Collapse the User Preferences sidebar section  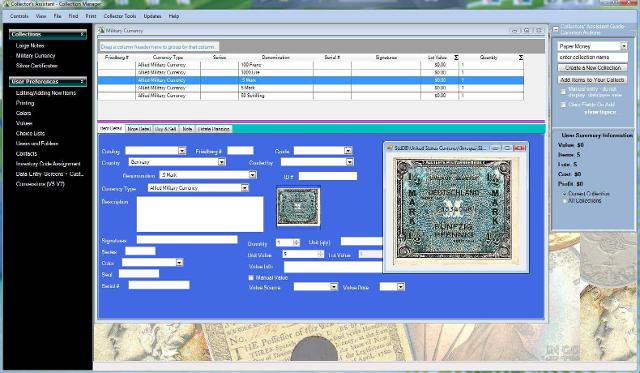(x=82, y=82)
